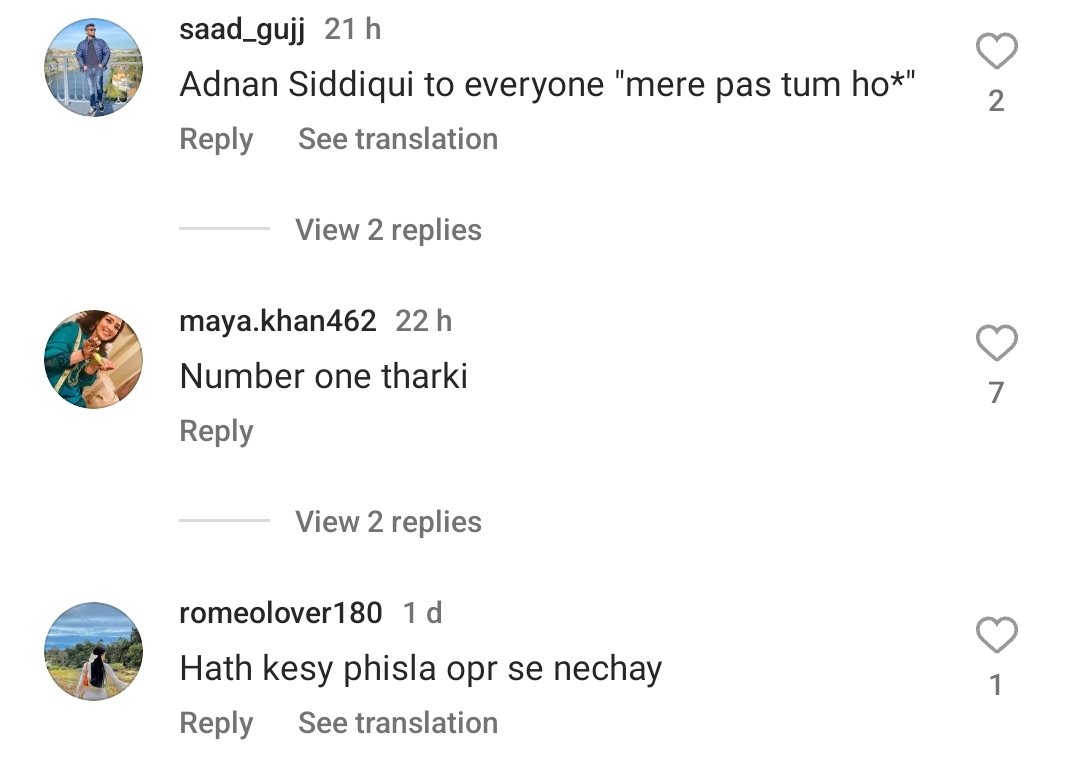
Task: Open the maya.khan462 username link
Action: (278, 321)
